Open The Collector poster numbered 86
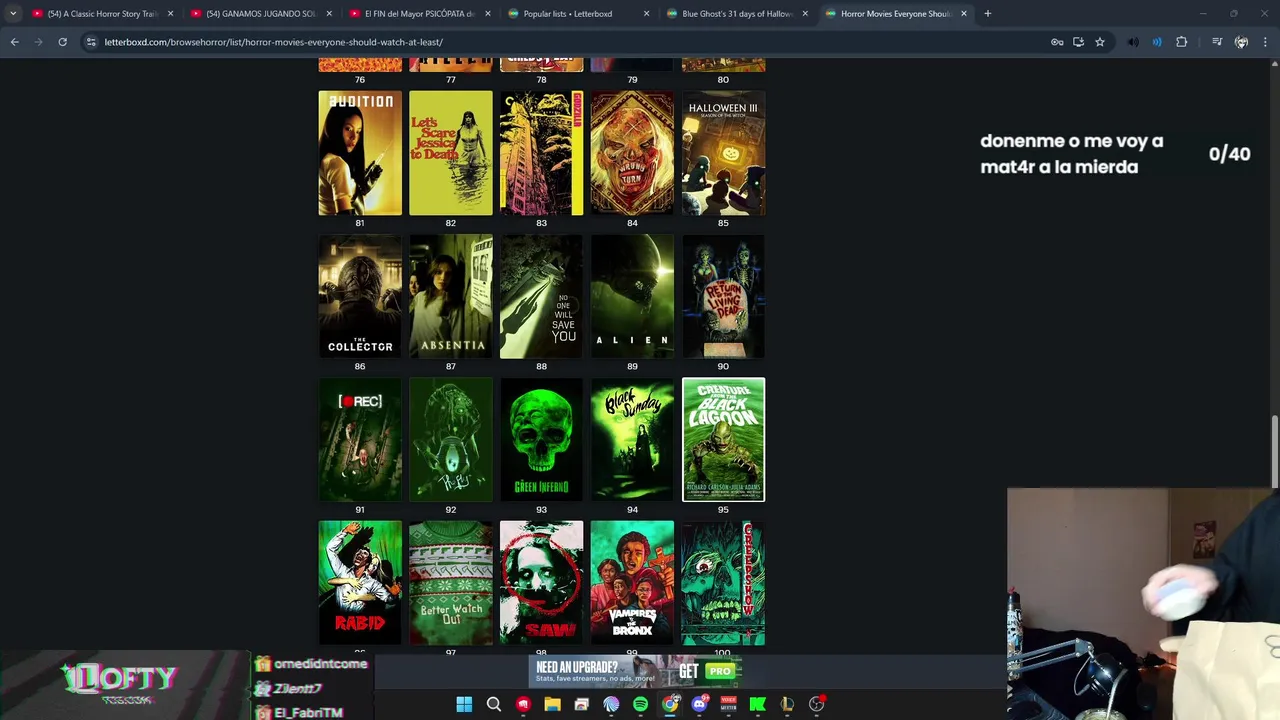Screen dimensions: 1280x720 click(360, 296)
